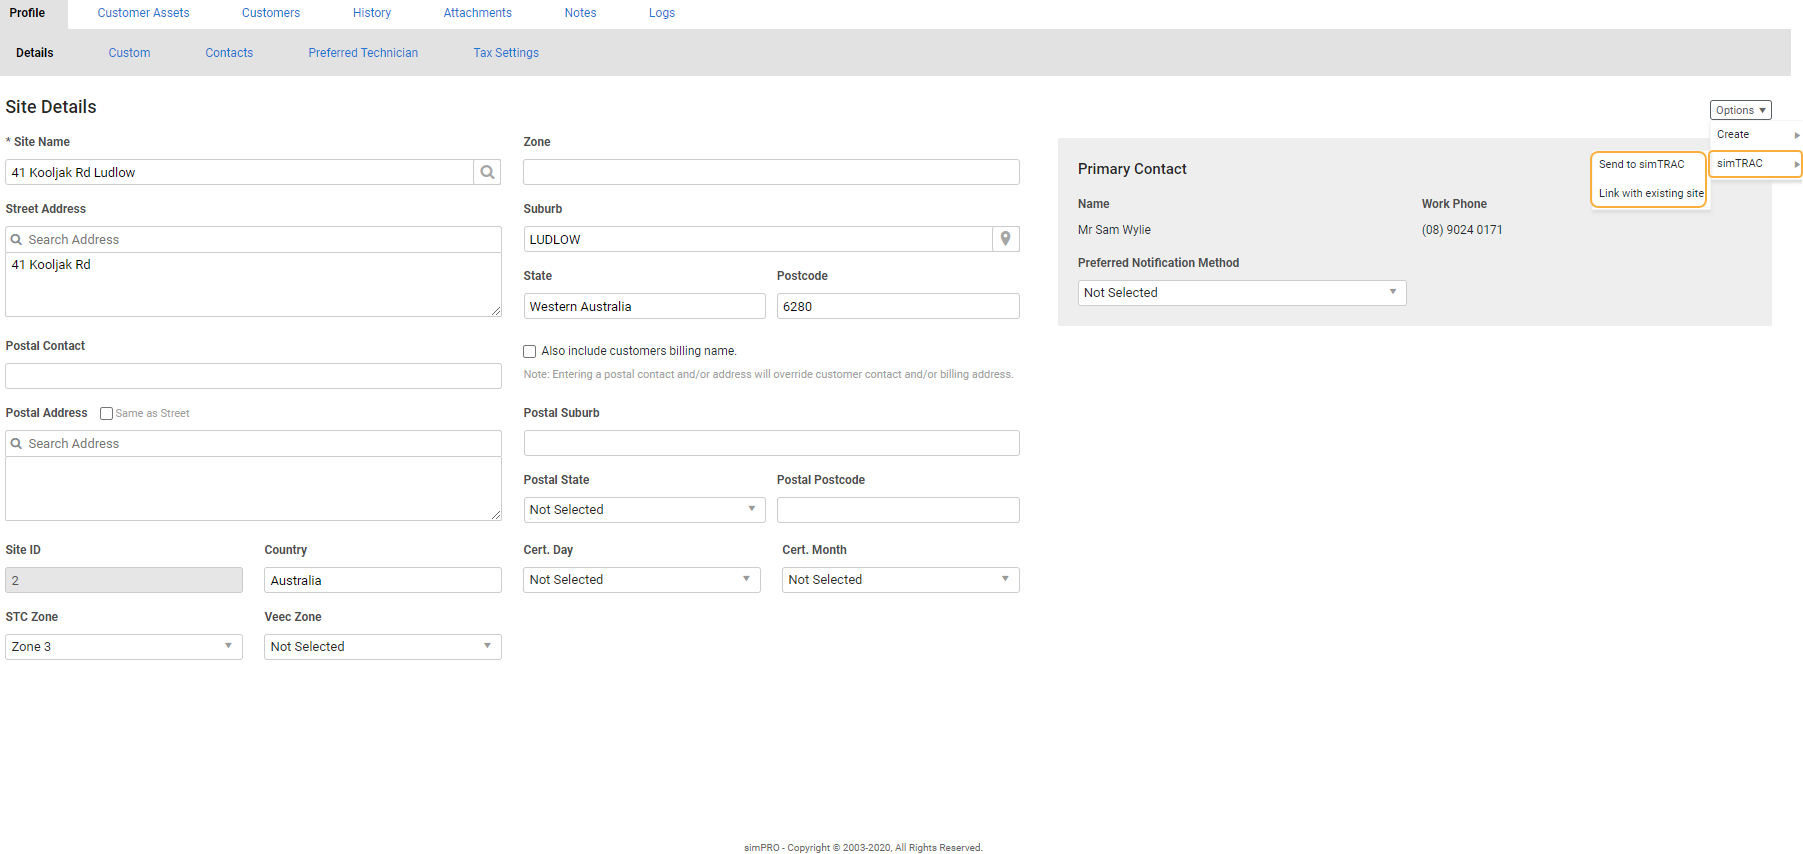Click the Postal Address search magnifier icon
The height and width of the screenshot is (854, 1803).
click(x=16, y=444)
